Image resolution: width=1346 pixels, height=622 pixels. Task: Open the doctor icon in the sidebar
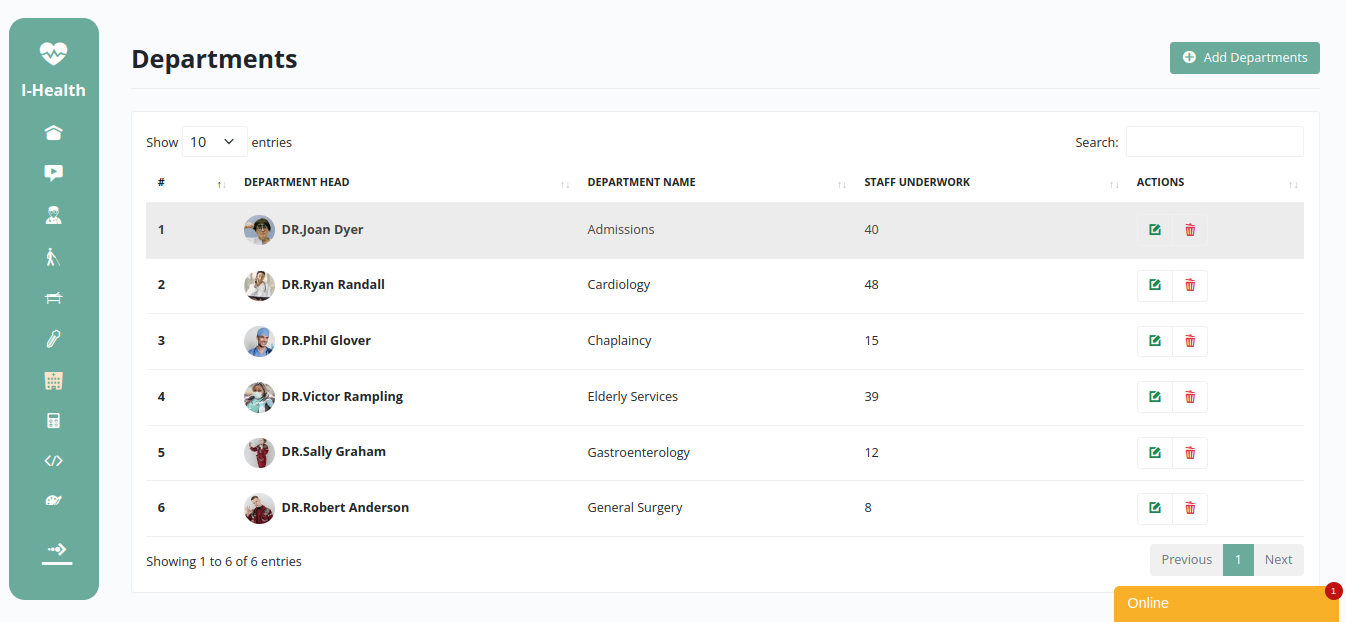click(54, 214)
